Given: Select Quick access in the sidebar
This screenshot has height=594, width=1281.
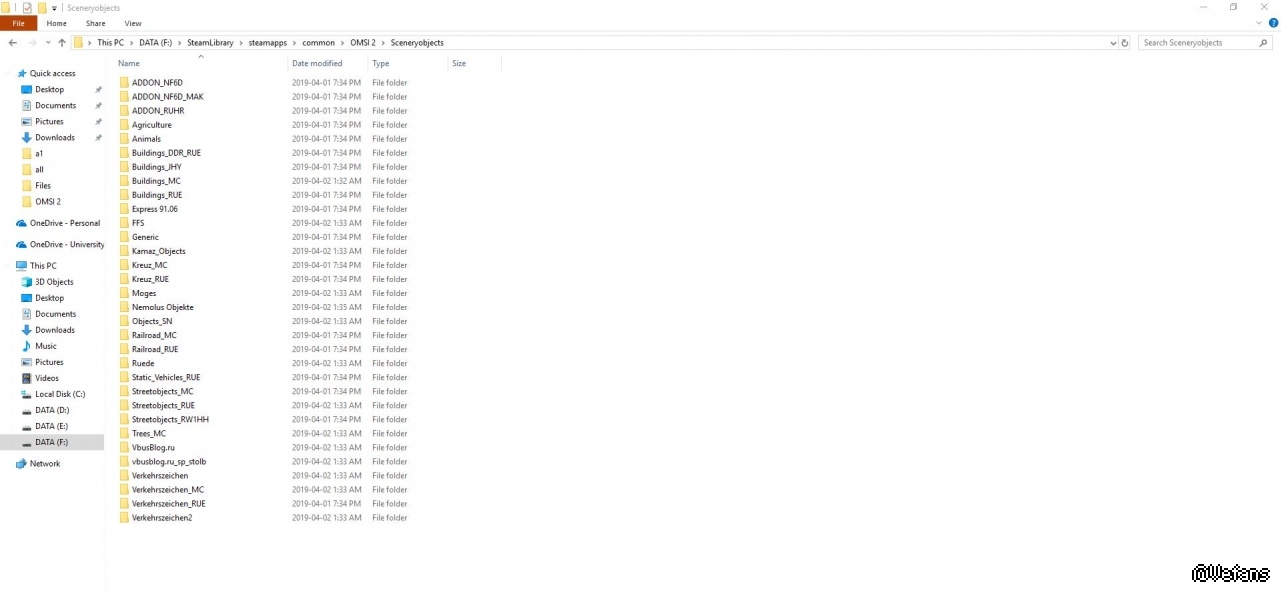Looking at the screenshot, I should click(52, 73).
